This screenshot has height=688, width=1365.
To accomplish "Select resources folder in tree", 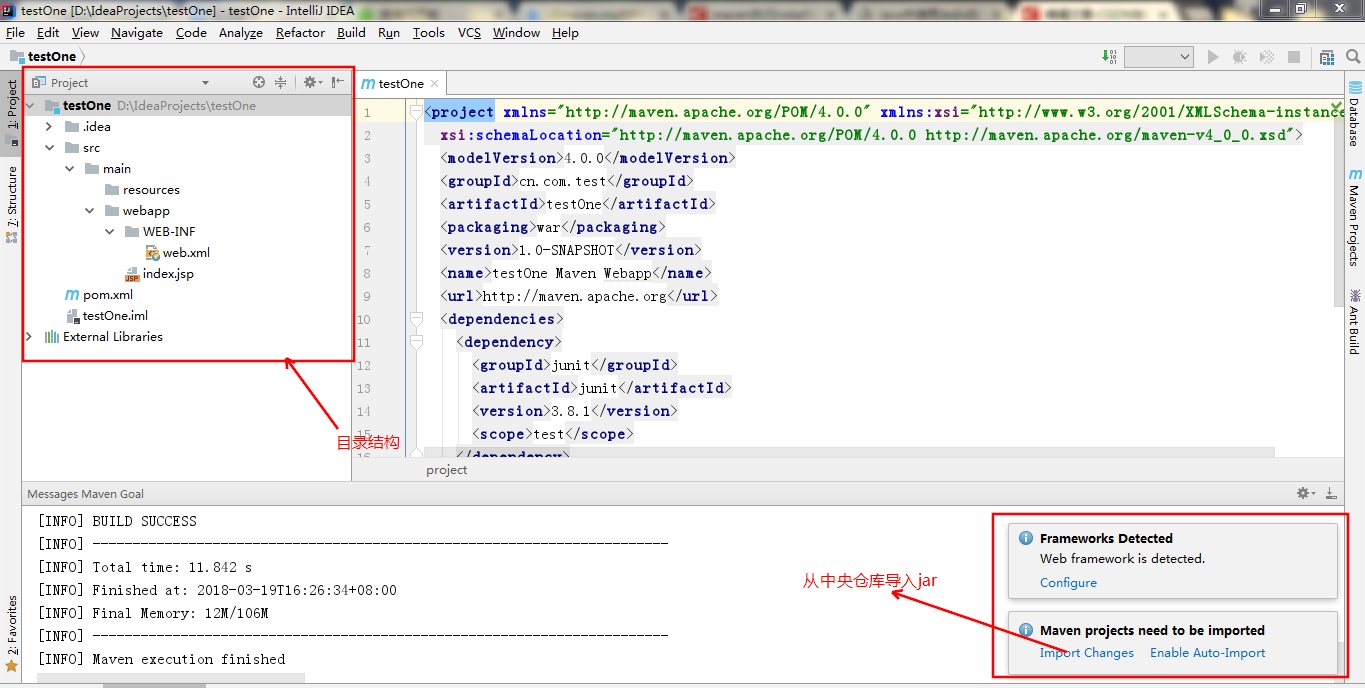I will click(x=151, y=190).
